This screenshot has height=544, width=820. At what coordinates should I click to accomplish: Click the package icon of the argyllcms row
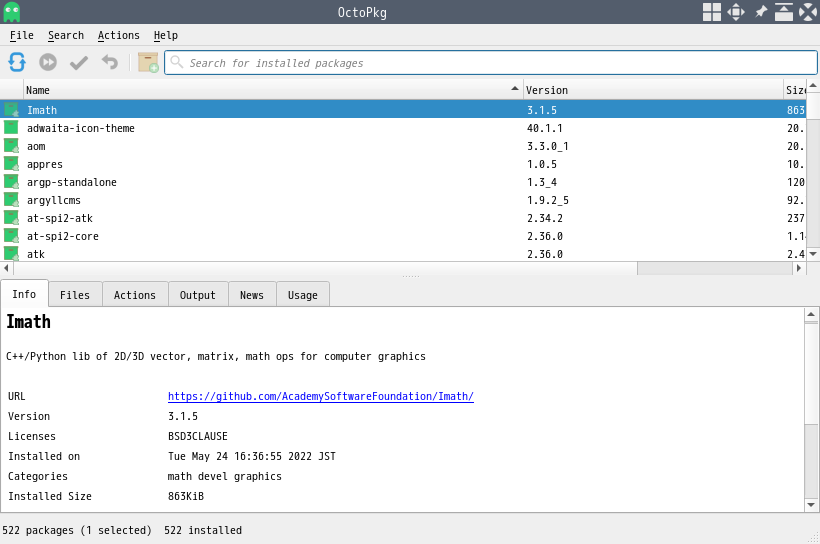point(12,200)
